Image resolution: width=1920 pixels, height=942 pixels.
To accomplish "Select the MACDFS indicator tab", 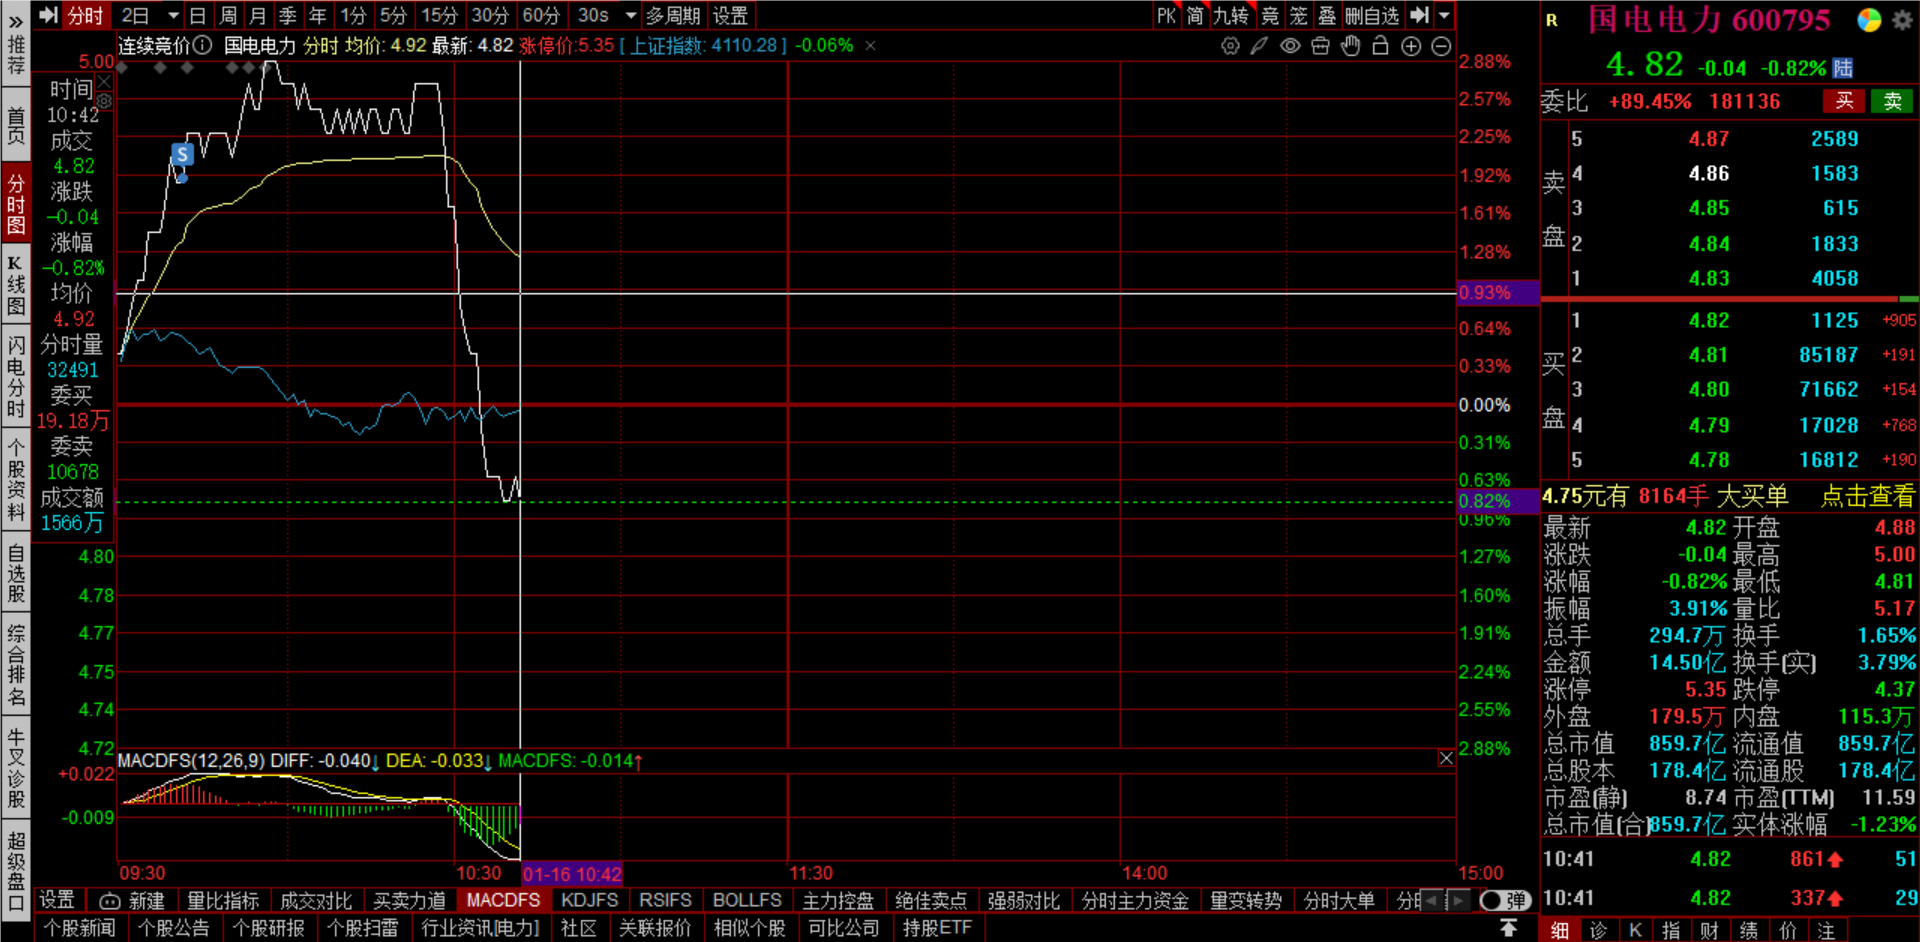I will click(x=503, y=901).
